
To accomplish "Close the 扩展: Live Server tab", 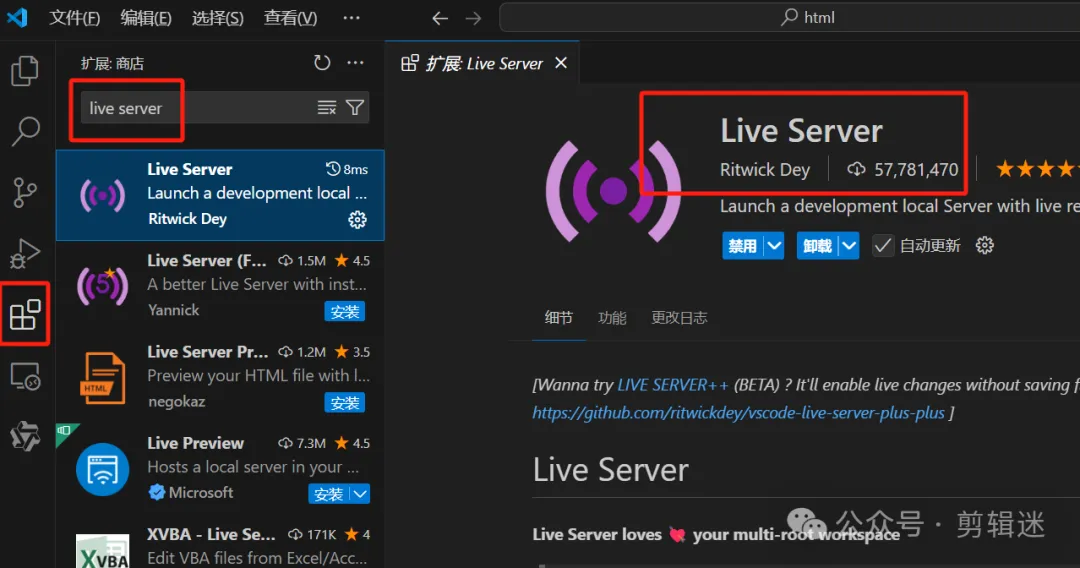I will pos(561,63).
